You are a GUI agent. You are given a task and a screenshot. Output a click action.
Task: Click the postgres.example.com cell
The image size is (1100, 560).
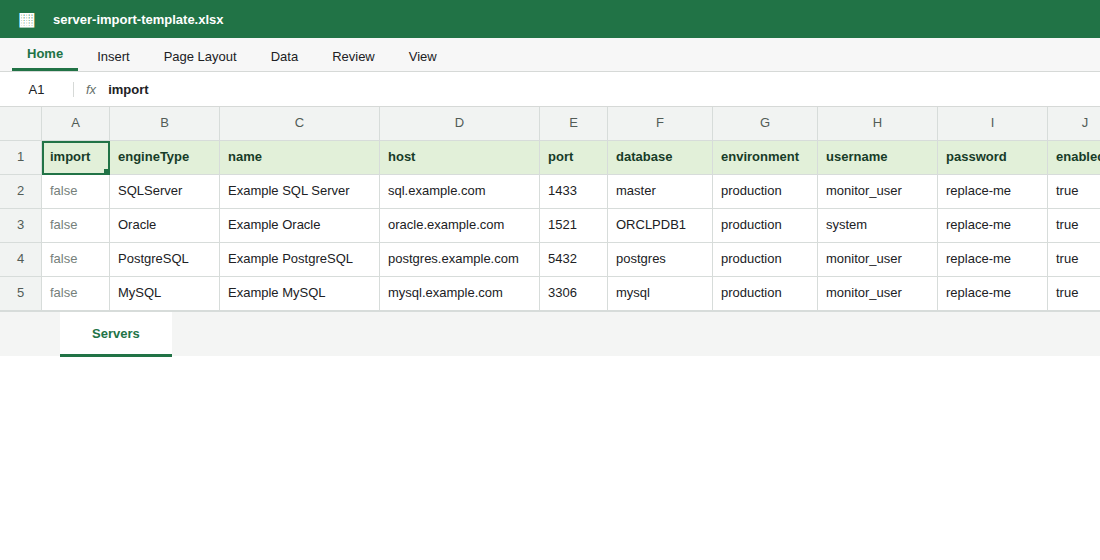459,259
